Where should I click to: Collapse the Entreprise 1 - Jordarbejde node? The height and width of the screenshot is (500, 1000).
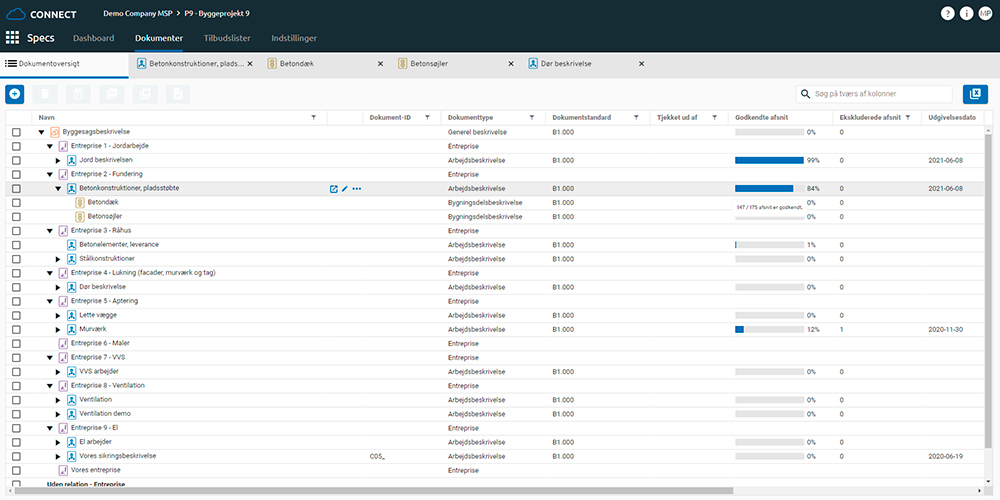50,146
